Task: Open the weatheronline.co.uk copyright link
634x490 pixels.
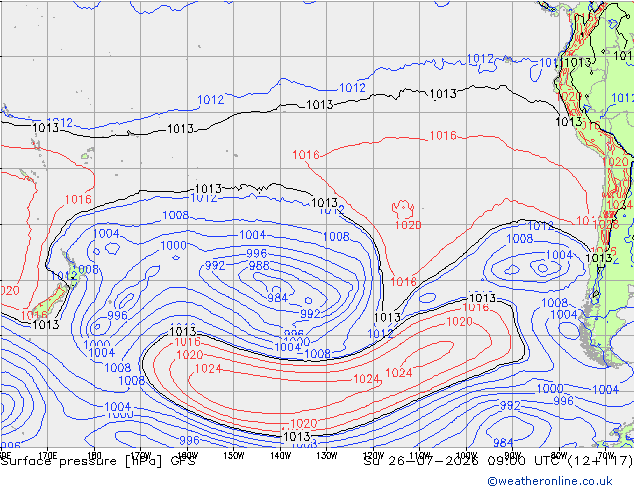Action: 549,481
